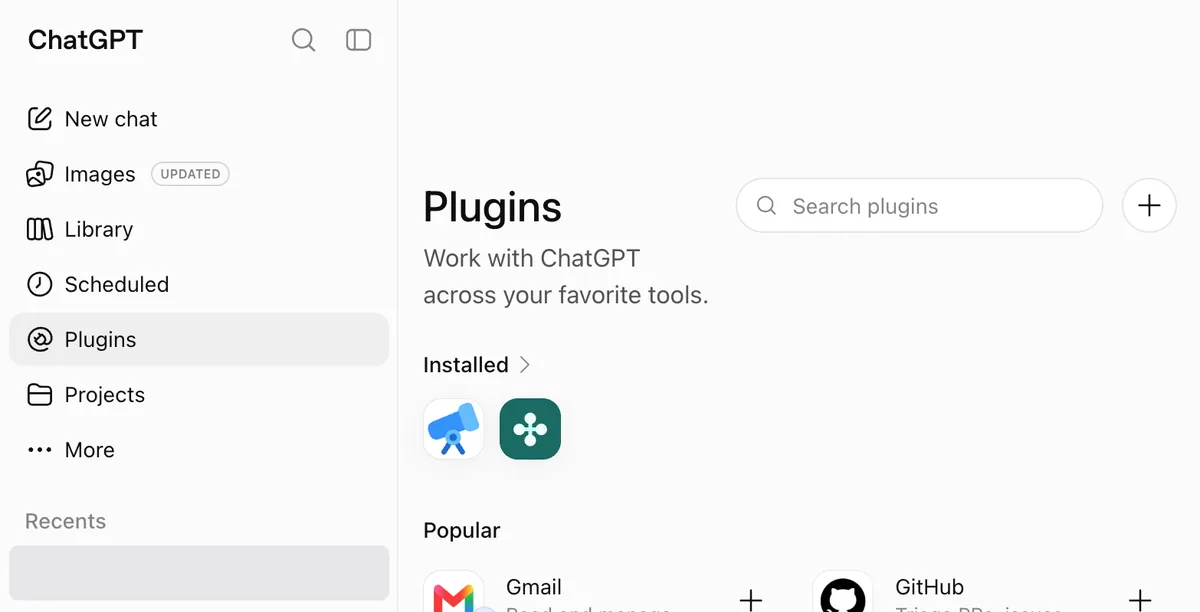
Task: Open Library label in the sidebar
Action: (99, 229)
